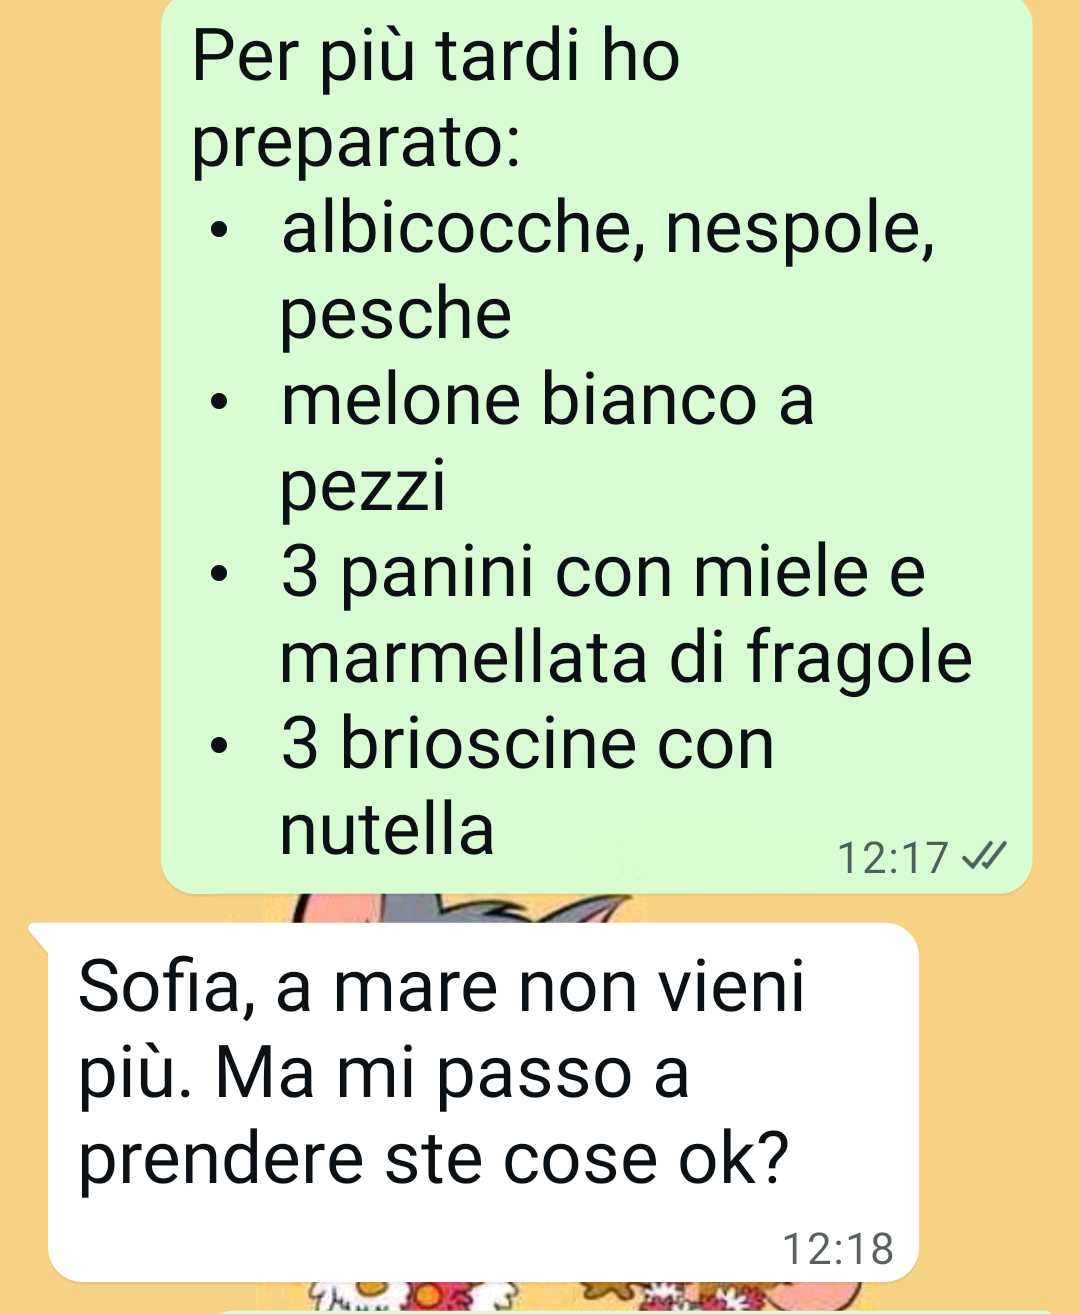
Task: Click the pointed tail of the white bubble
Action: (42, 936)
